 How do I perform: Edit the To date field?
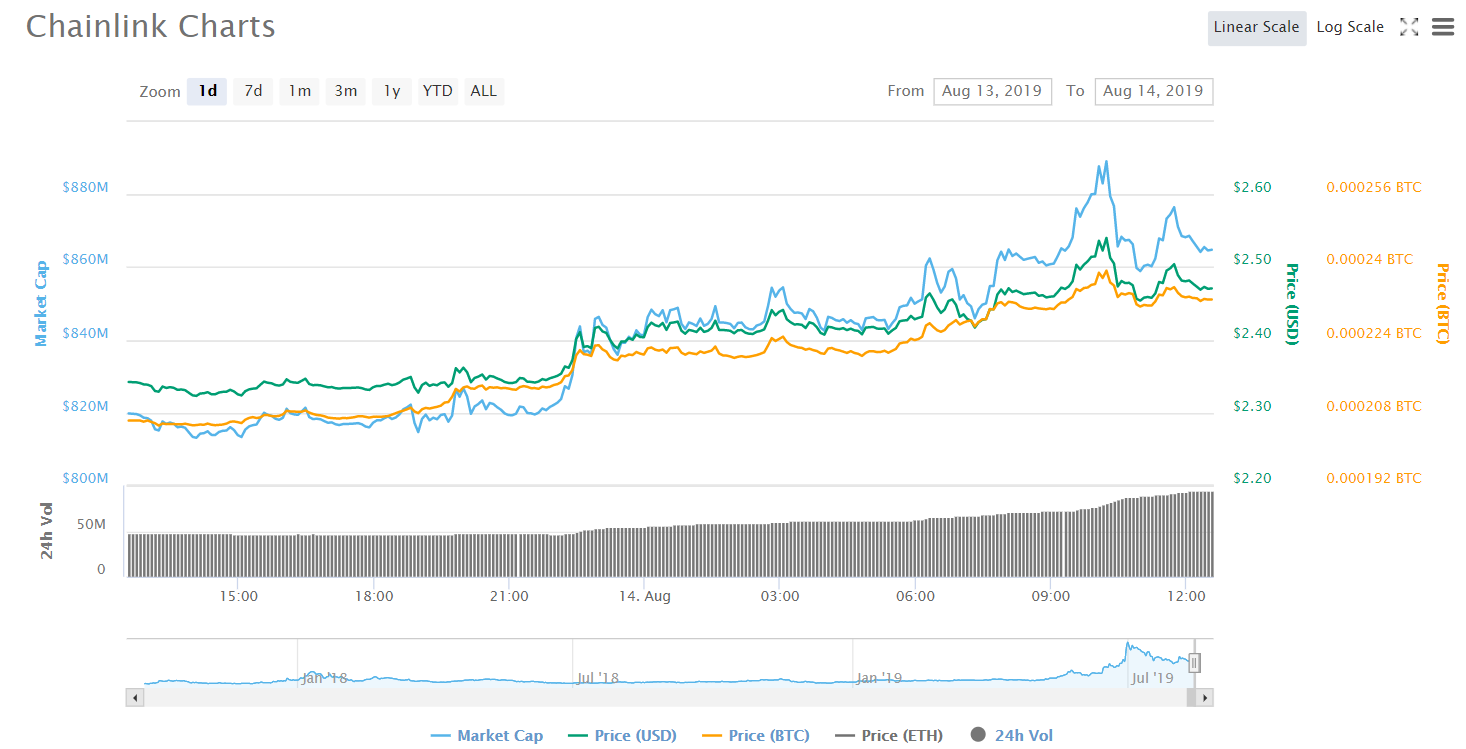pyautogui.click(x=1154, y=91)
